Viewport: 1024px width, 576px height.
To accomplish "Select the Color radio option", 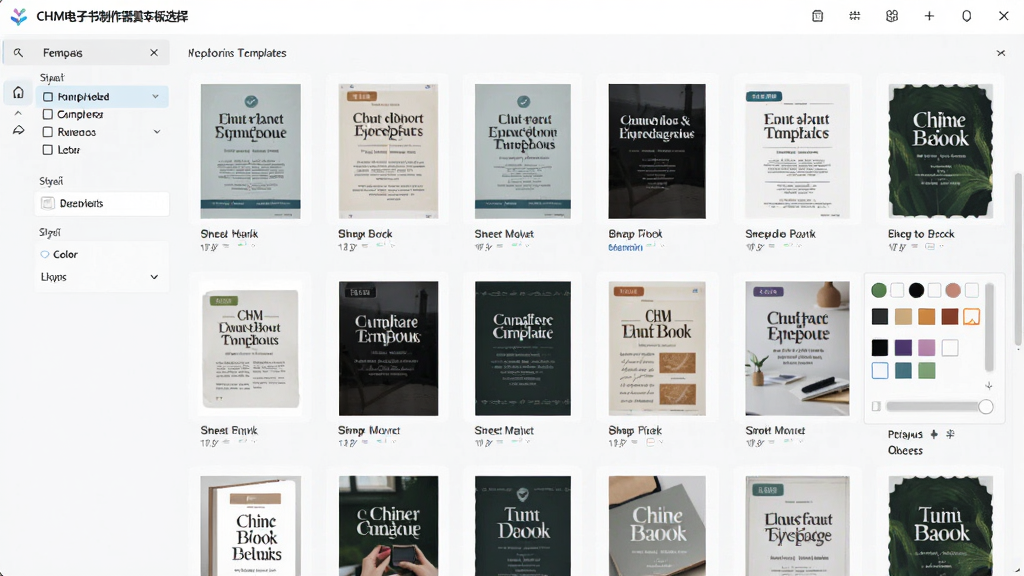I will click(45, 255).
